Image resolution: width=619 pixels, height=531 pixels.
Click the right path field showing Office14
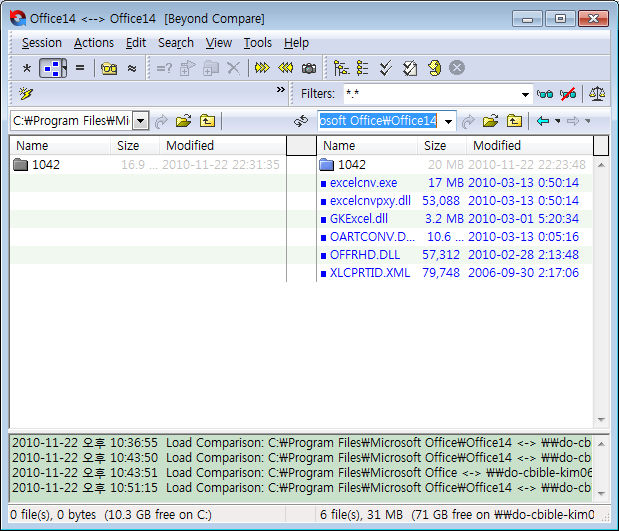click(x=378, y=120)
